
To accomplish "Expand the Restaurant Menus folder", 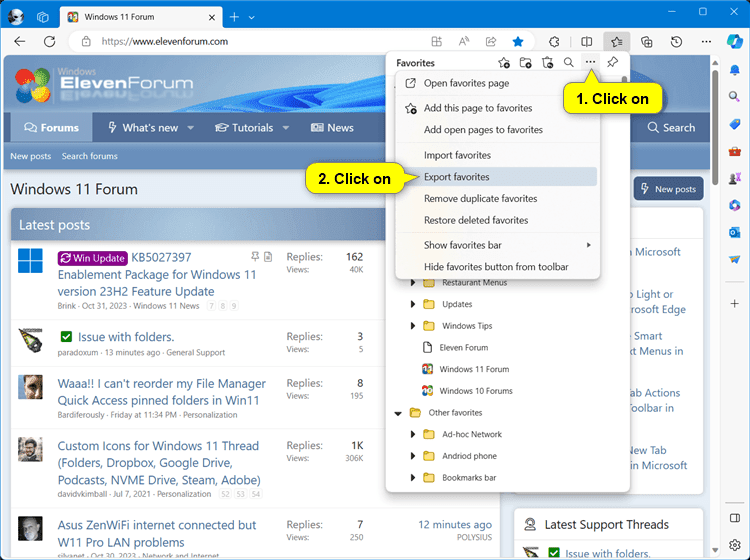I will (x=413, y=283).
